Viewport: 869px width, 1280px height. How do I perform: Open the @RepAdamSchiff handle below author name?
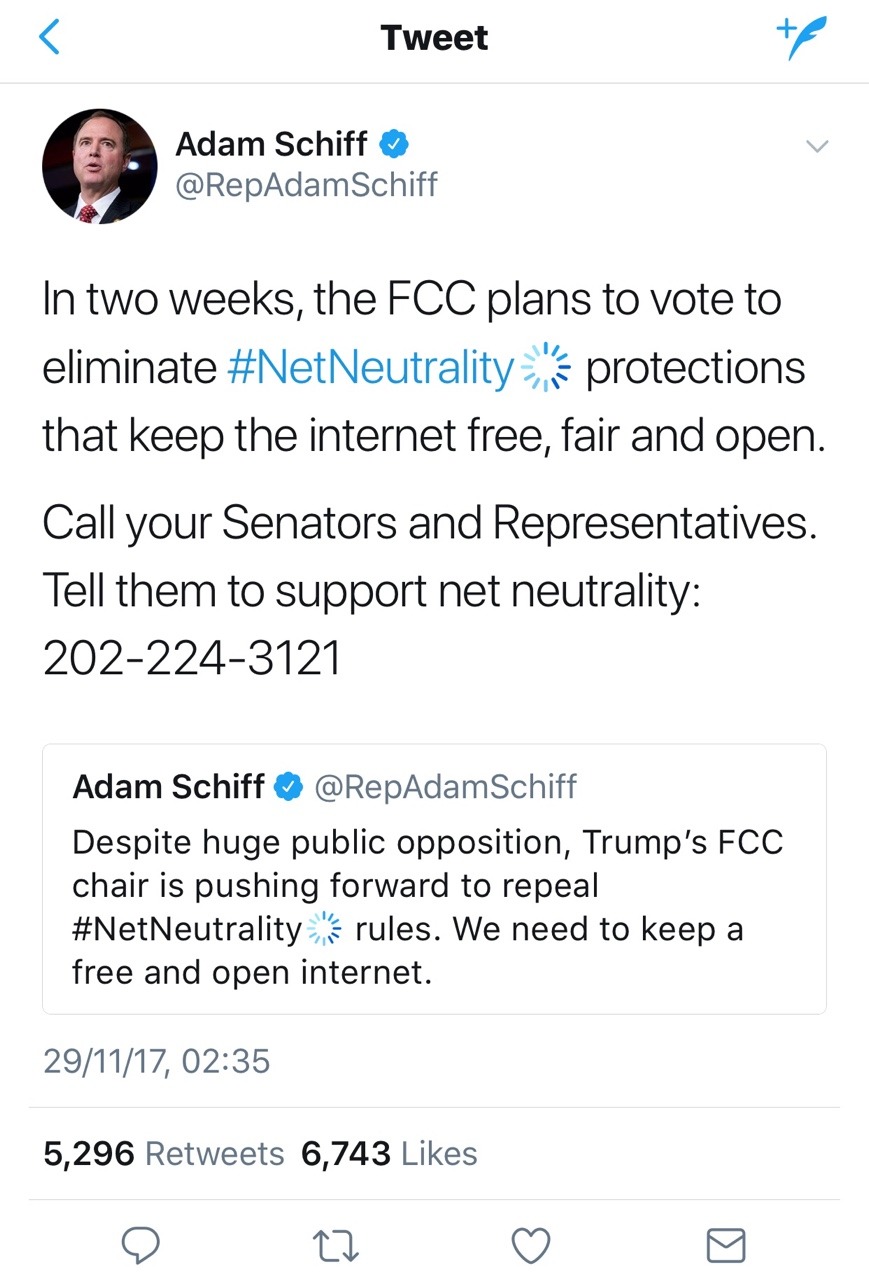click(x=306, y=185)
